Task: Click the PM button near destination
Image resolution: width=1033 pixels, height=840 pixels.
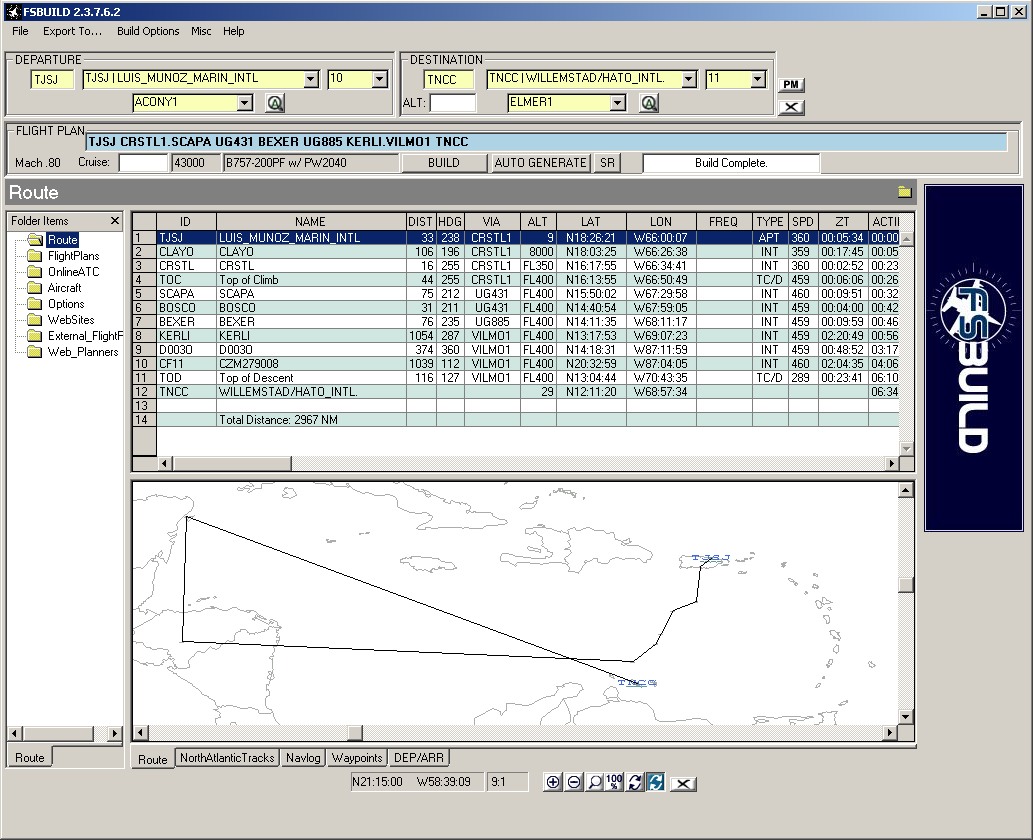Action: [x=791, y=84]
